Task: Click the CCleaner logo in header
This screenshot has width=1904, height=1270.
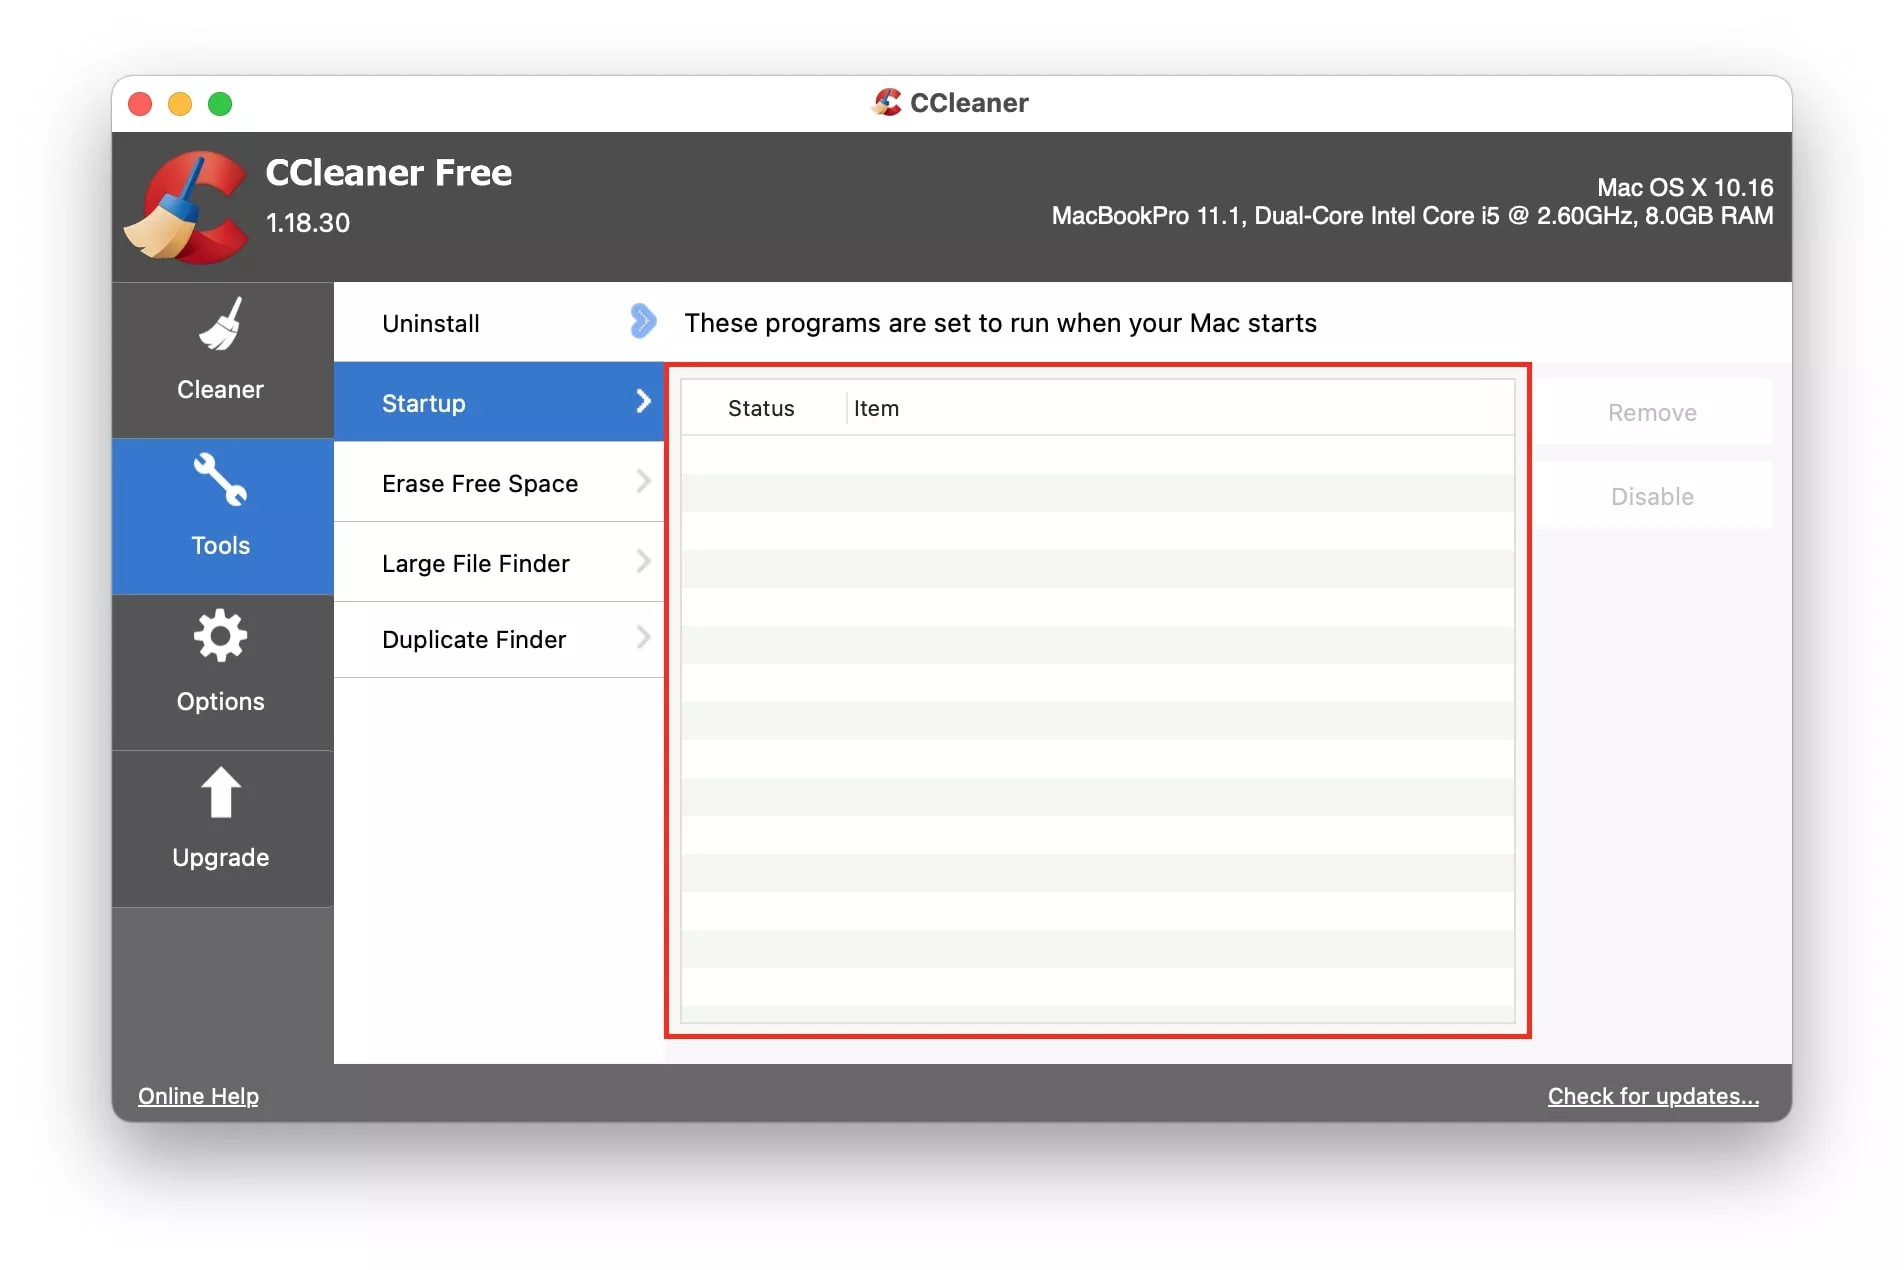Action: point(186,207)
